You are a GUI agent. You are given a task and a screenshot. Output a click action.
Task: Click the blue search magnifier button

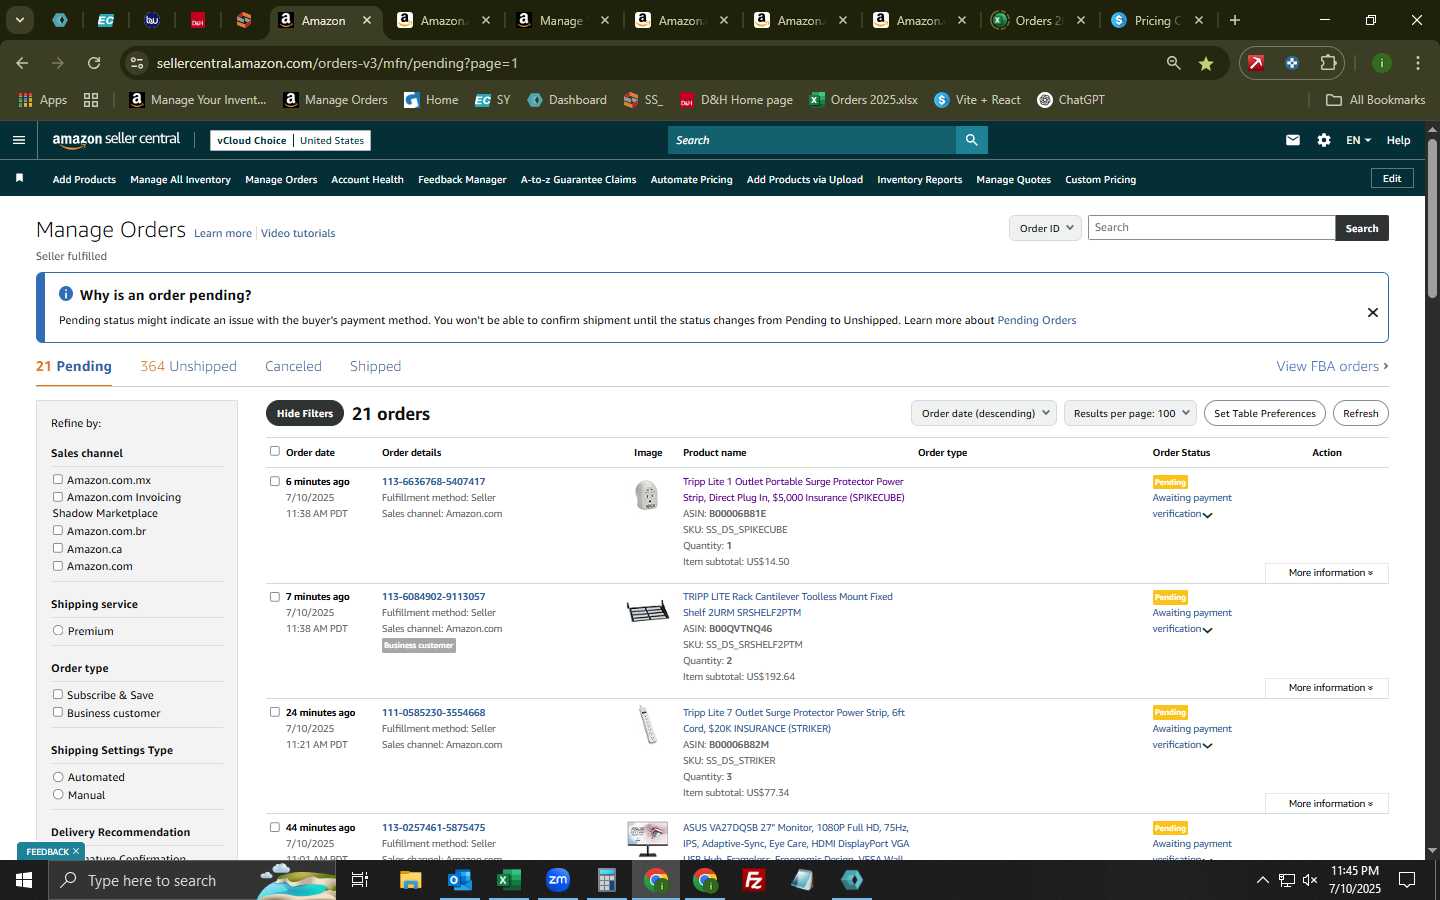tap(971, 140)
